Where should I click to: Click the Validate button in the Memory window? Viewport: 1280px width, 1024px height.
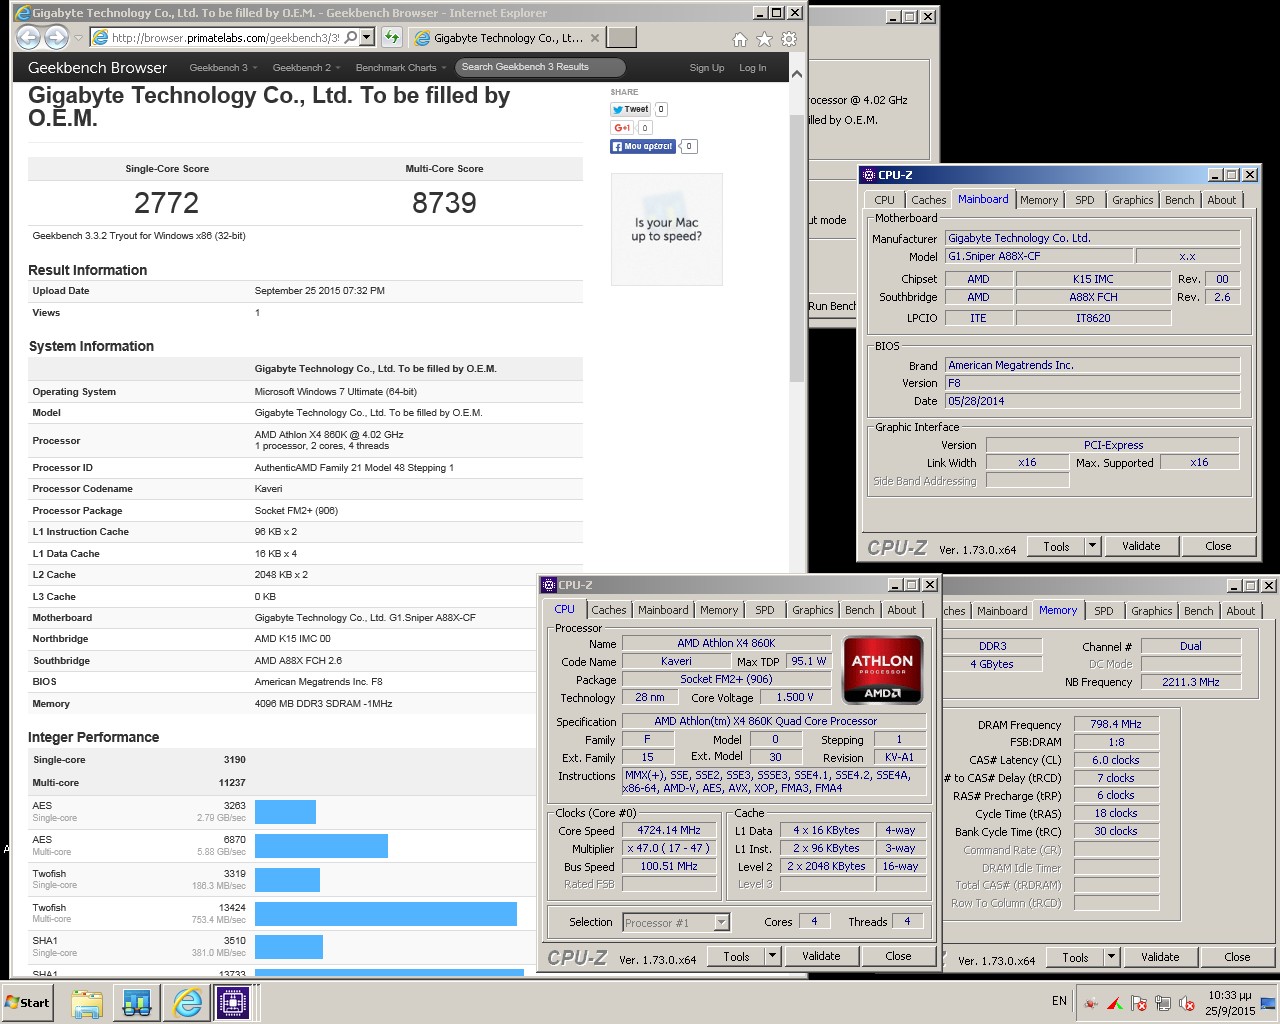pos(1160,957)
